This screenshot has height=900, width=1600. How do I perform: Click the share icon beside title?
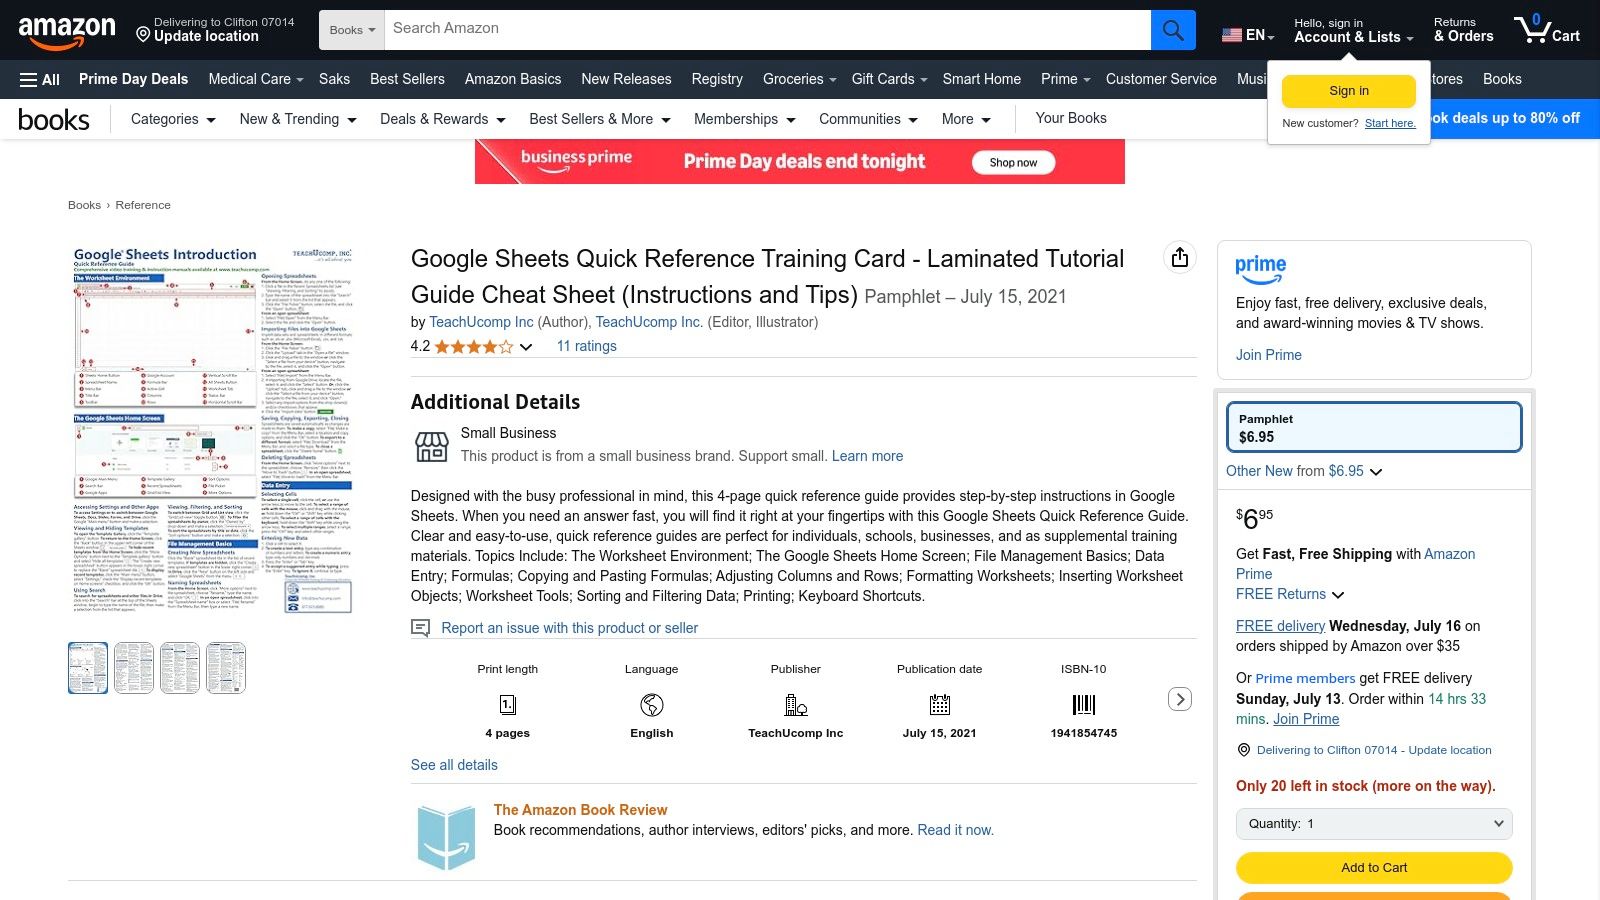pyautogui.click(x=1180, y=258)
